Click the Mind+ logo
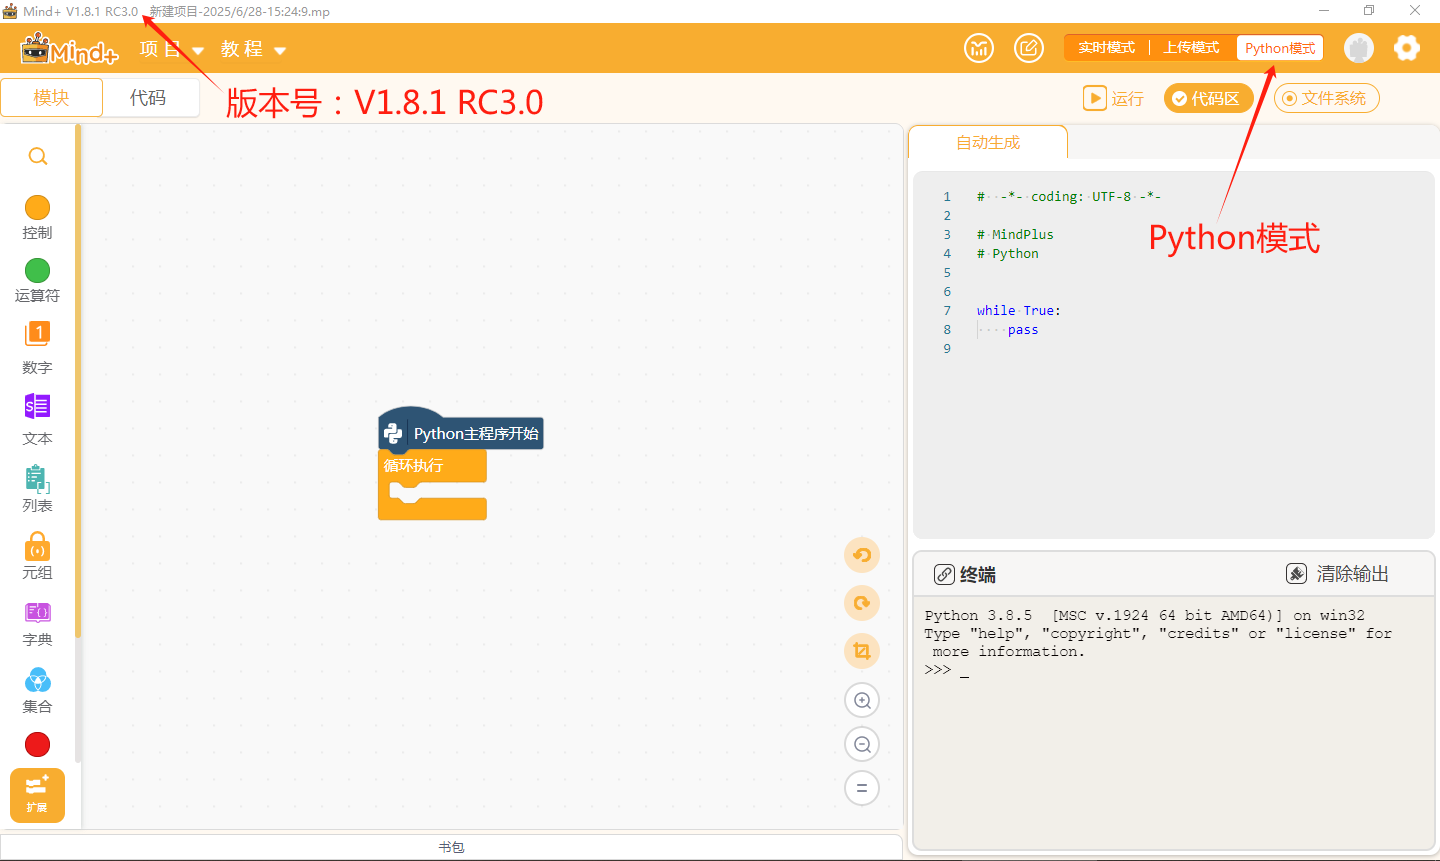Screen dimensions: 1440x861 click(69, 48)
